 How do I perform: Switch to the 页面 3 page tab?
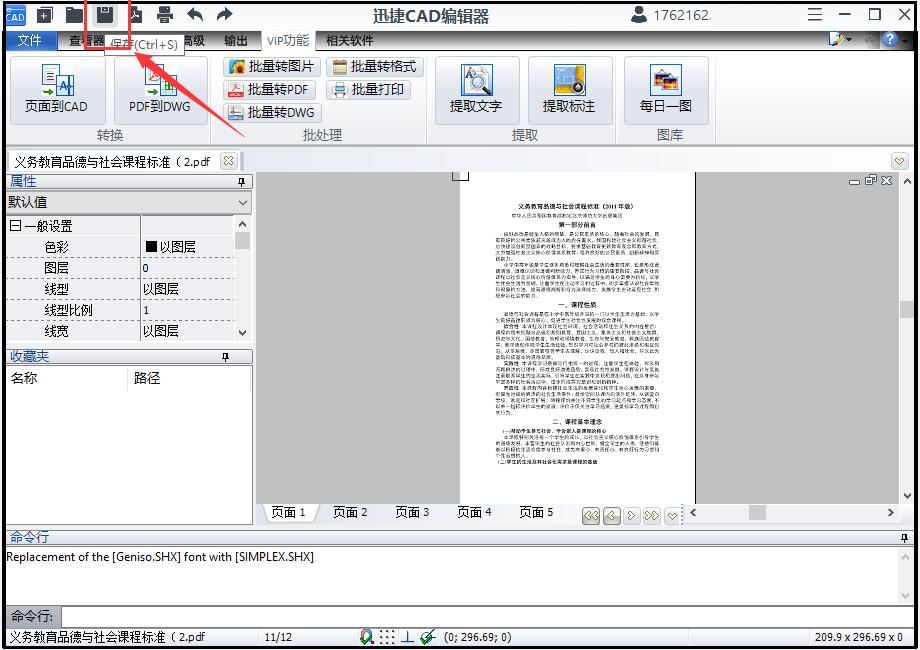pos(411,511)
